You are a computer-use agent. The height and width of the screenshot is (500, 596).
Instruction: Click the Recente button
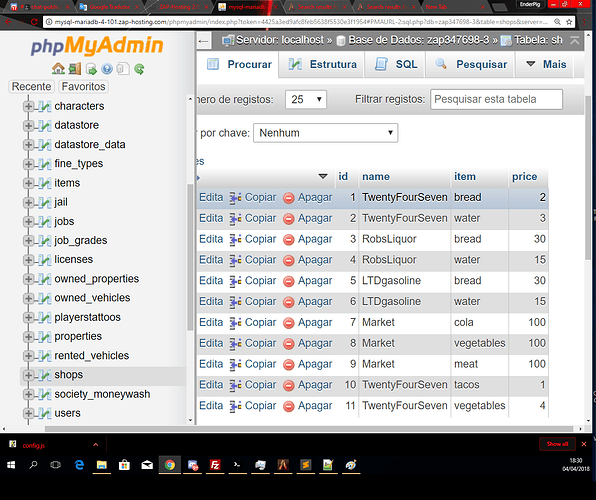[x=31, y=87]
